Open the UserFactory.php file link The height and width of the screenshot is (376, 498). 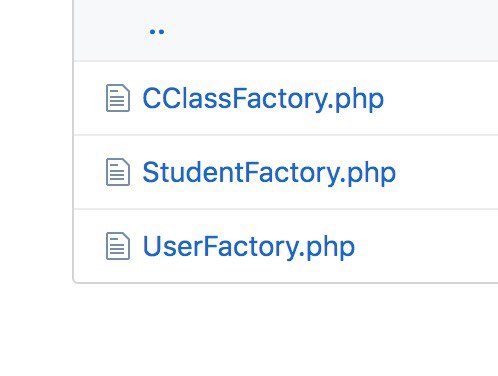point(249,247)
